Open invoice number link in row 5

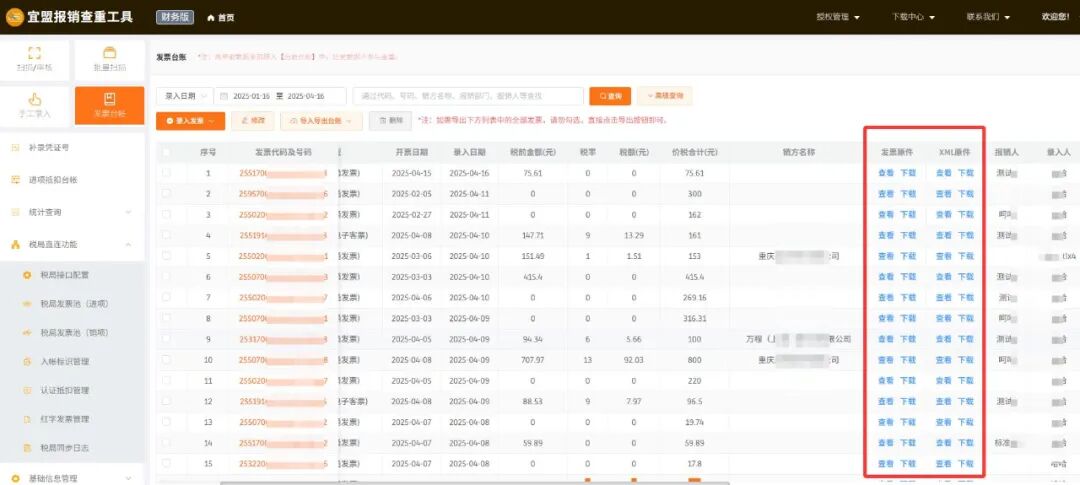click(283, 256)
